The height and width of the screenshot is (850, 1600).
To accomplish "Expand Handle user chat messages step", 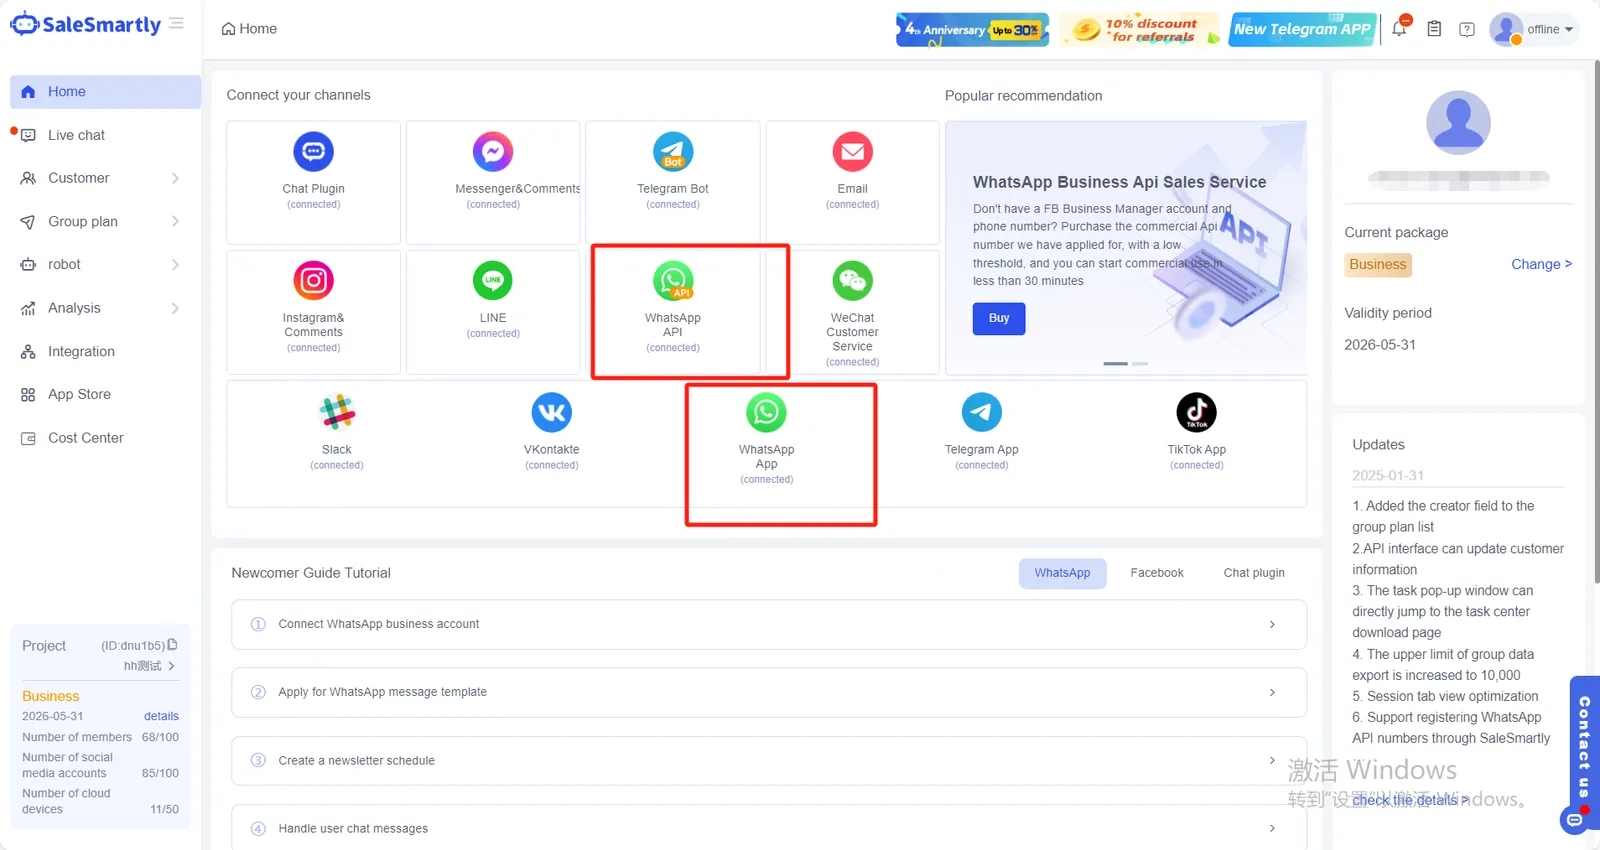I will (768, 828).
